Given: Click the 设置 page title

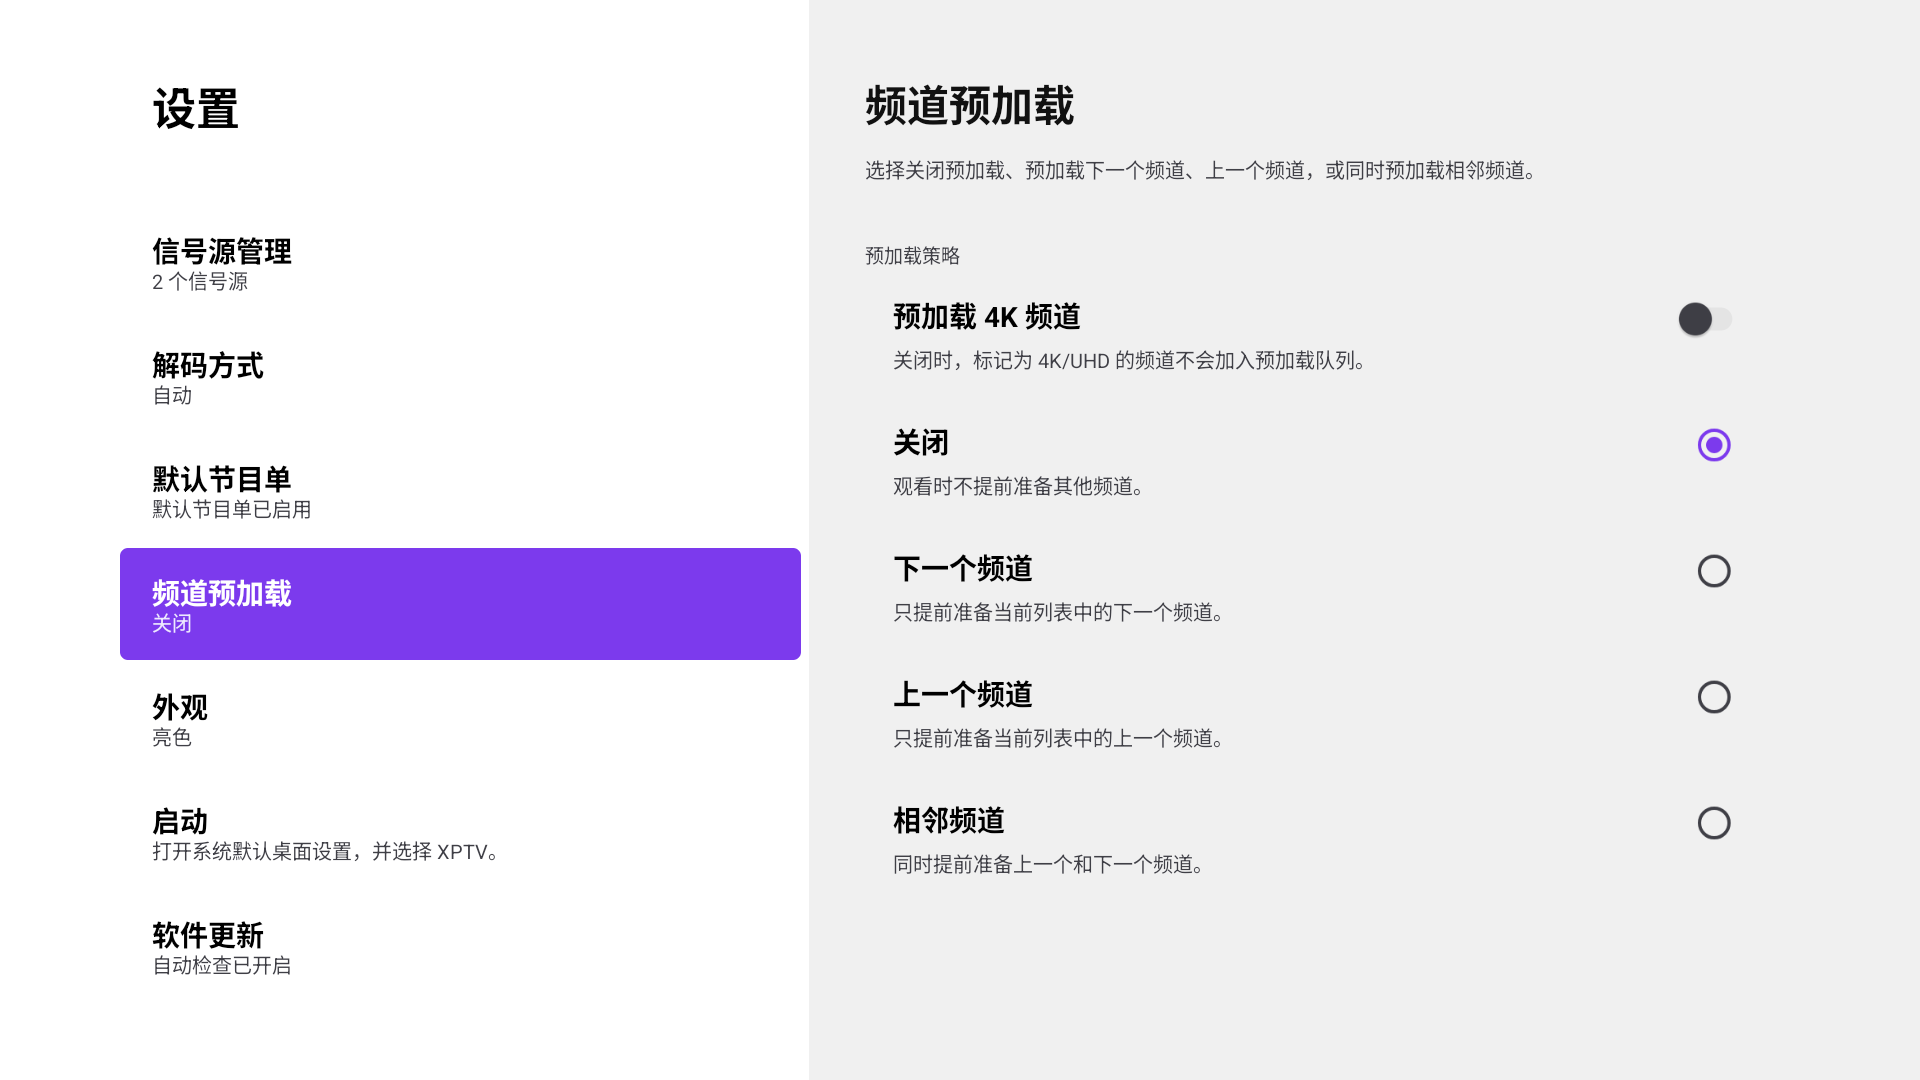Looking at the screenshot, I should click(195, 109).
